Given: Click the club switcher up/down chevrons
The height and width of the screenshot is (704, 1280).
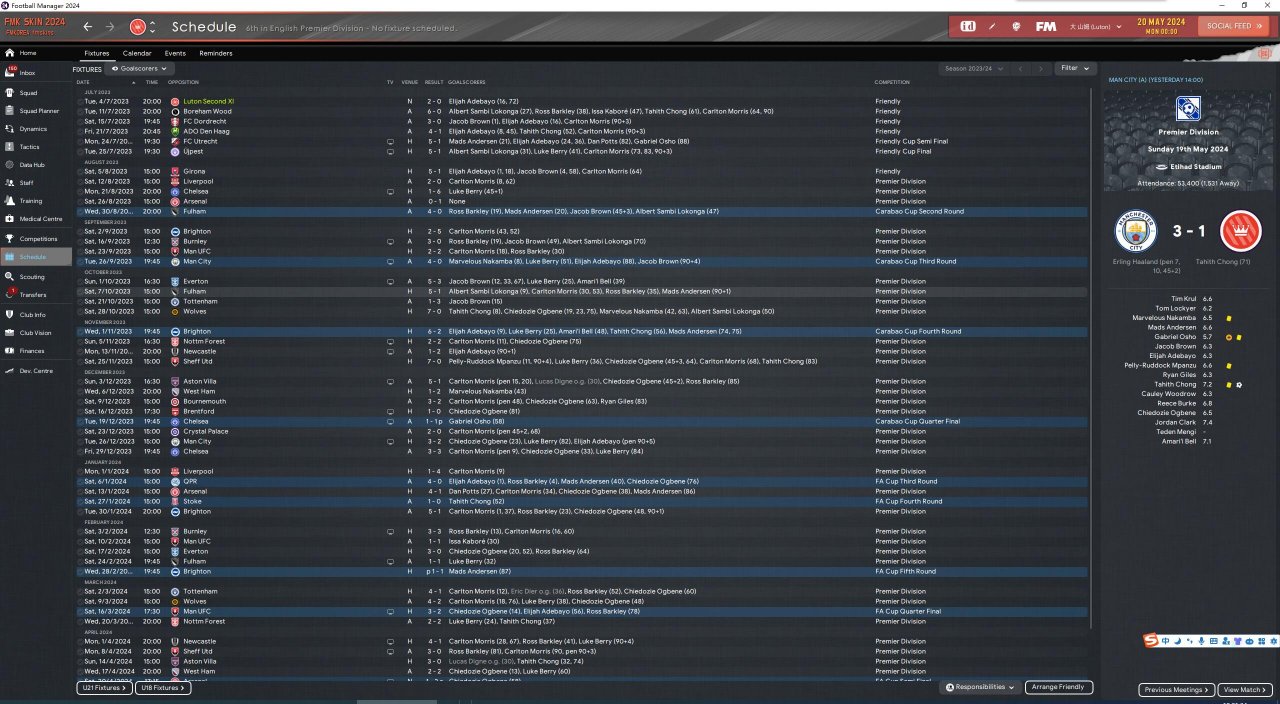Looking at the screenshot, I should pyautogui.click(x=152, y=27).
